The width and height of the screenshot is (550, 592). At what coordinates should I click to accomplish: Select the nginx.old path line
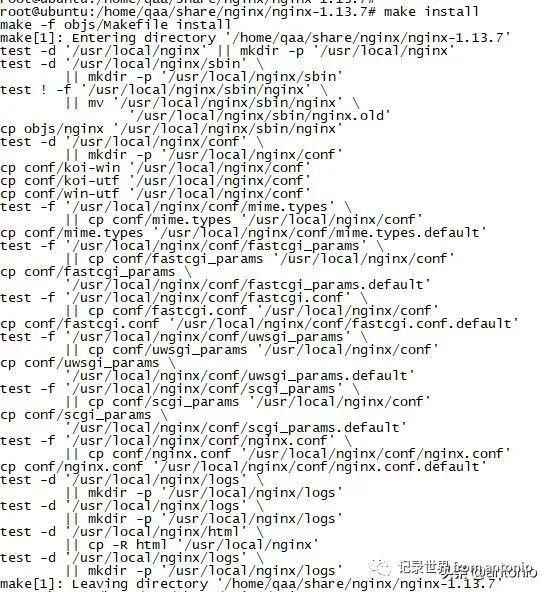(x=260, y=116)
